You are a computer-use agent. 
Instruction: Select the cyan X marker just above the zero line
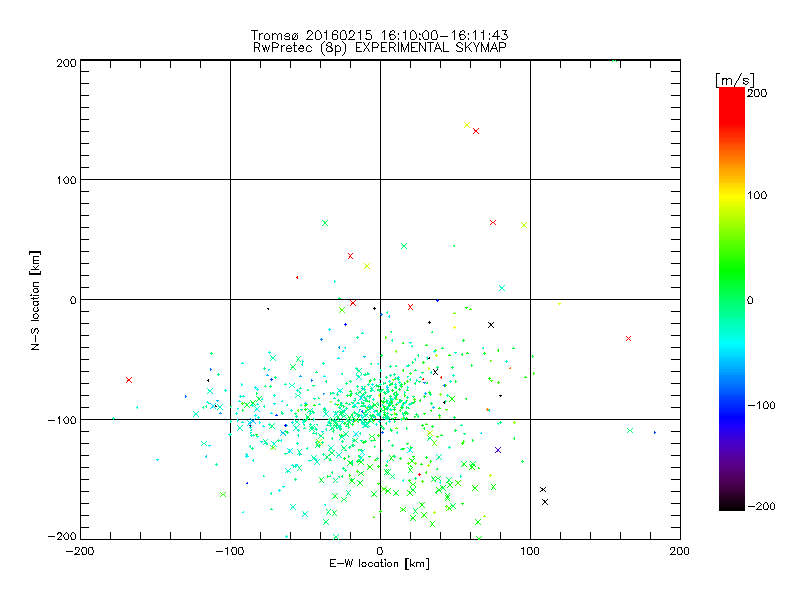[502, 288]
